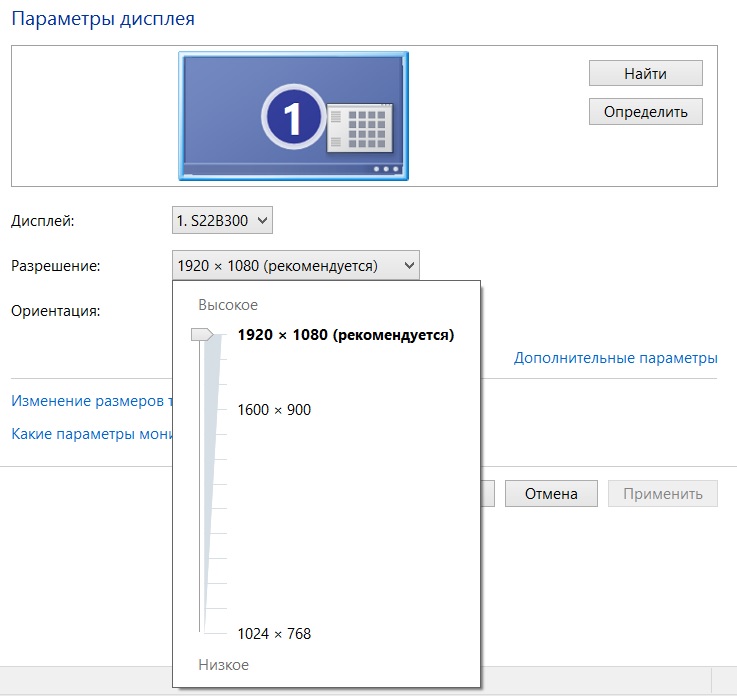The width and height of the screenshot is (737, 696).
Task: Grab the resolution slider thumb handle
Action: coord(203,335)
